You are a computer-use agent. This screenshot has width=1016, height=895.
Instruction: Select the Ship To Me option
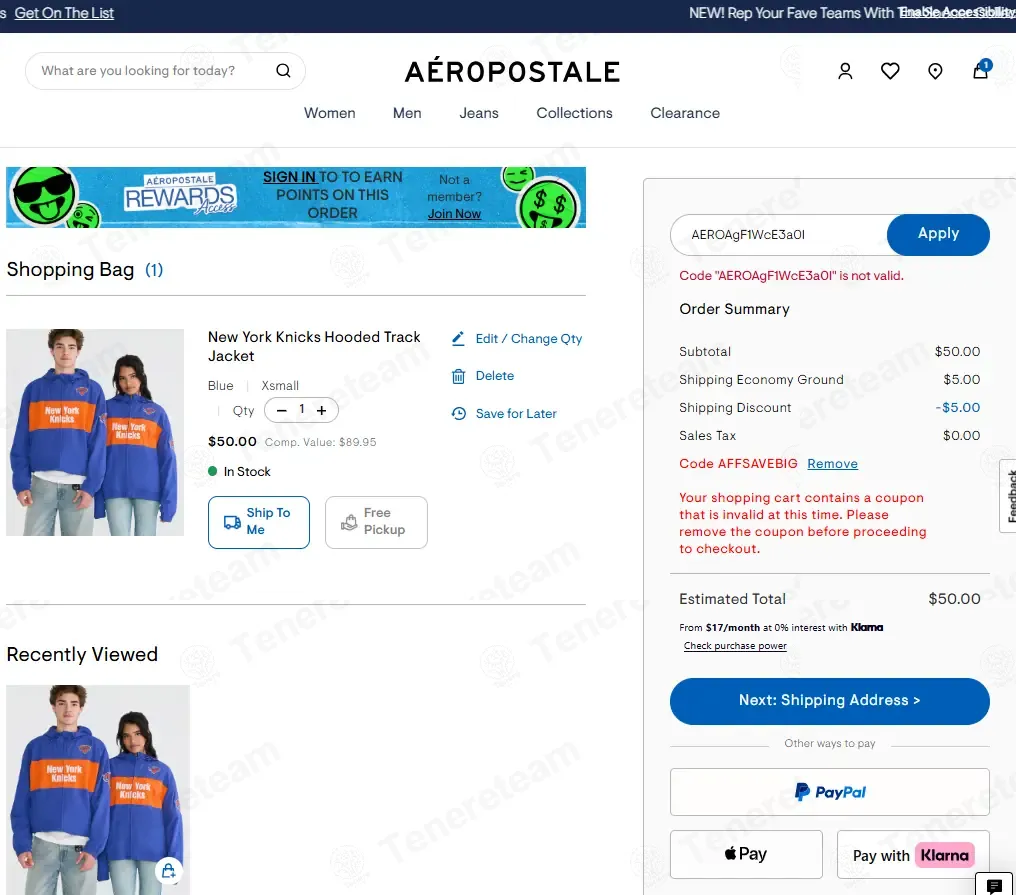(259, 522)
